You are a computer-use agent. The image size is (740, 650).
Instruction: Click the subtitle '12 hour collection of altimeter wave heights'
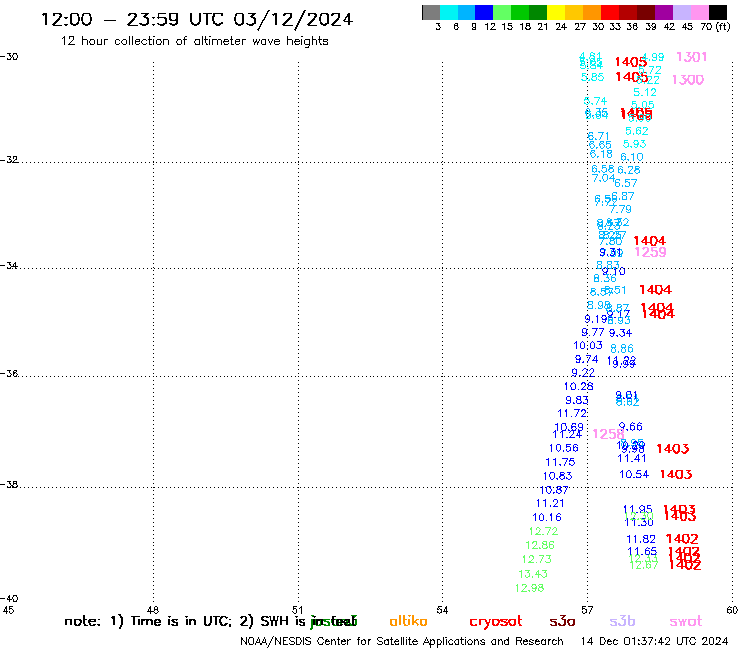point(194,41)
